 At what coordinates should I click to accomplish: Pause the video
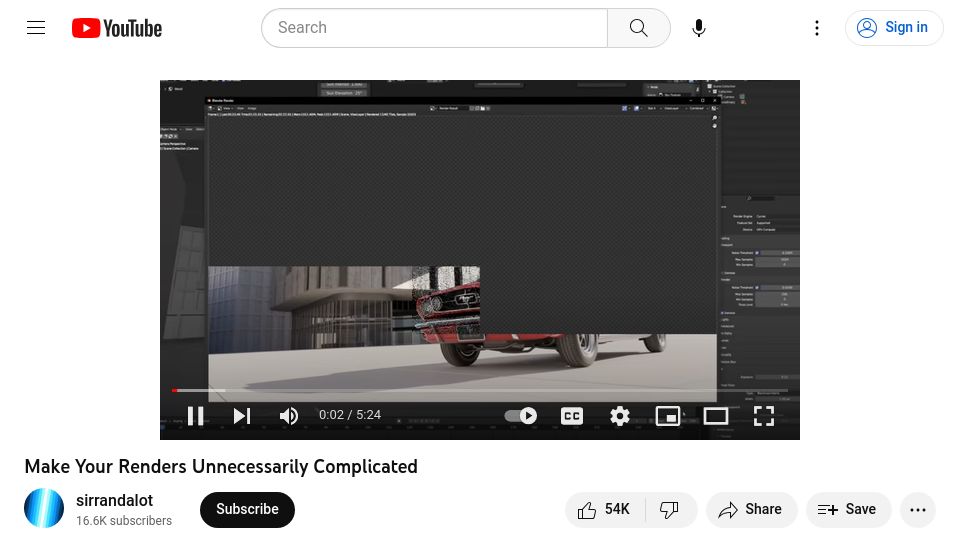(x=195, y=416)
